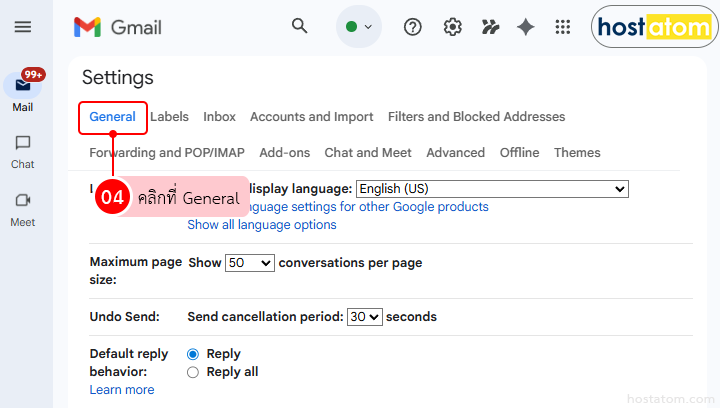Switch to the Advanced tab
The width and height of the screenshot is (720, 408).
tap(456, 153)
